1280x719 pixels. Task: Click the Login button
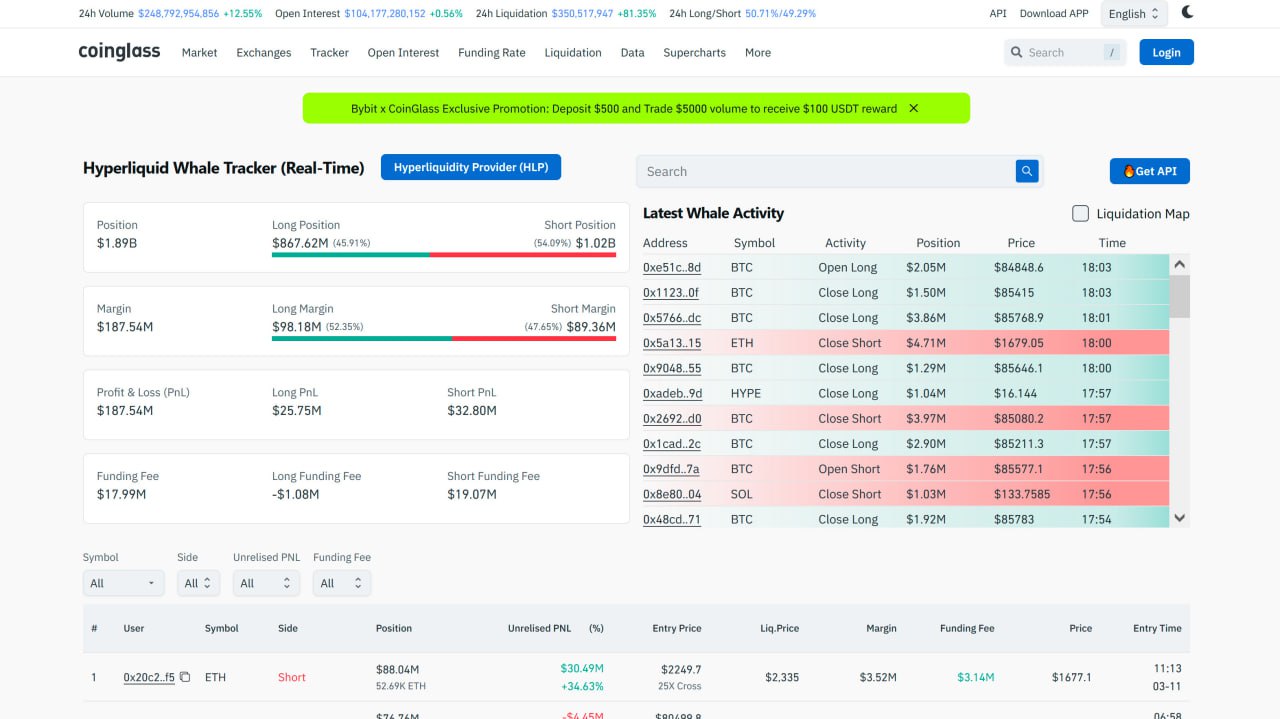click(x=1166, y=52)
